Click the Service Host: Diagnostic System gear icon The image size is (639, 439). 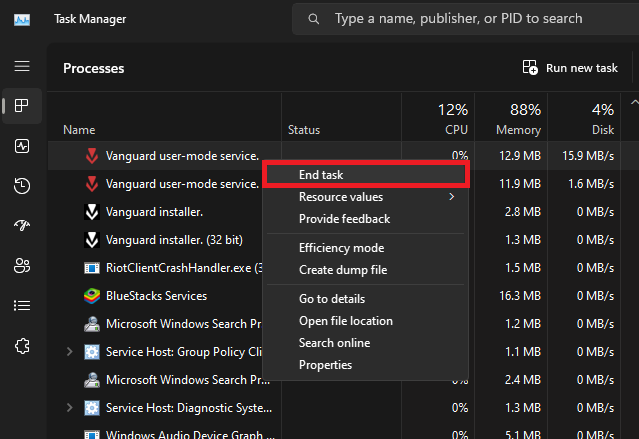[92, 408]
